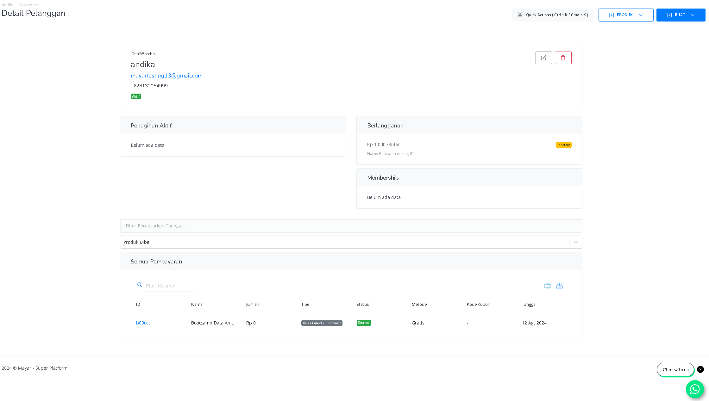This screenshot has height=401, width=709.
Task: Click the date cell in payment row
Action: (x=534, y=323)
